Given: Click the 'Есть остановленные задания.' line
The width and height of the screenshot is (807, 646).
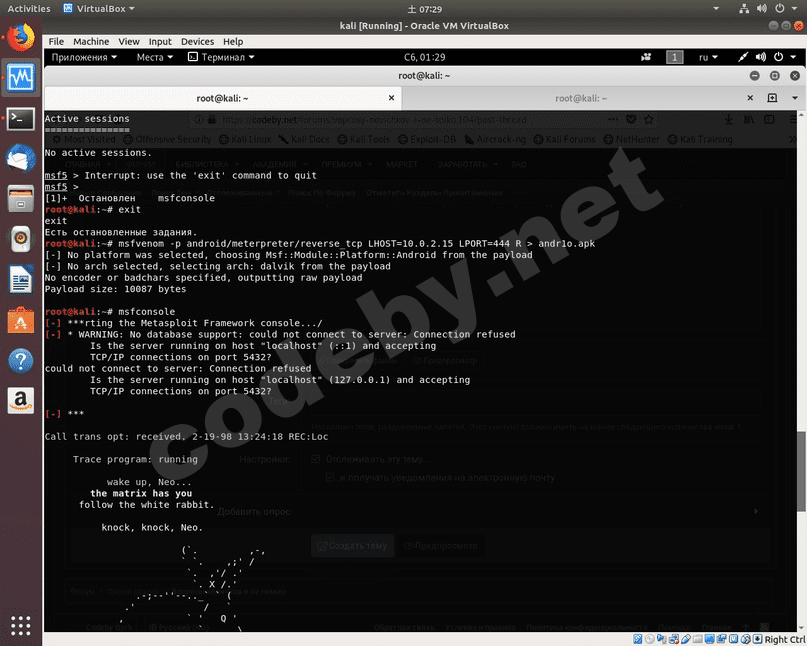Looking at the screenshot, I should 121,232.
